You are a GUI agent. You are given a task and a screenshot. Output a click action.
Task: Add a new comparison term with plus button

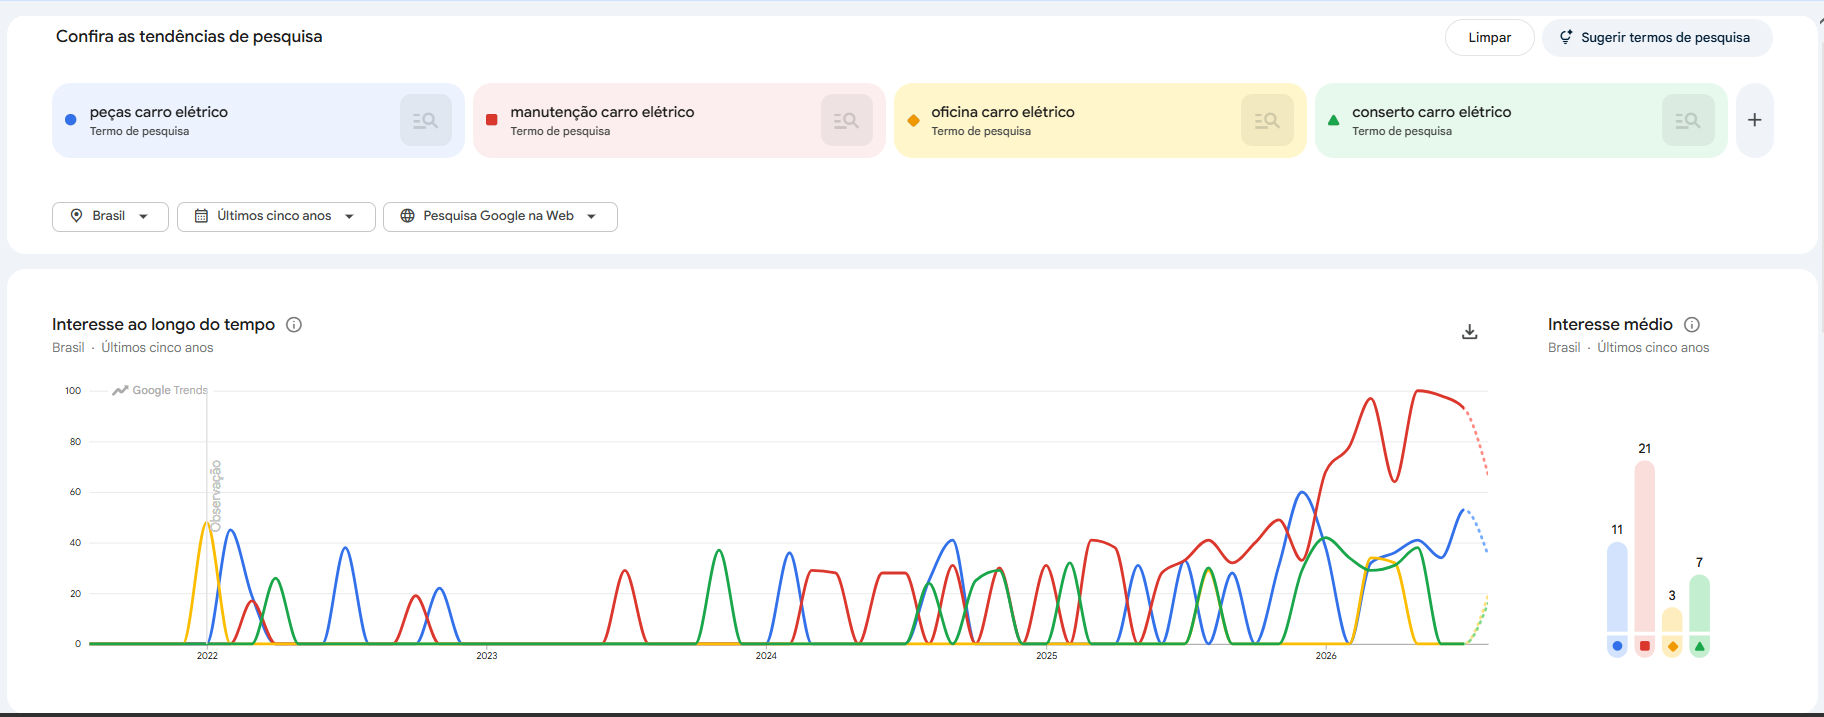tap(1755, 120)
